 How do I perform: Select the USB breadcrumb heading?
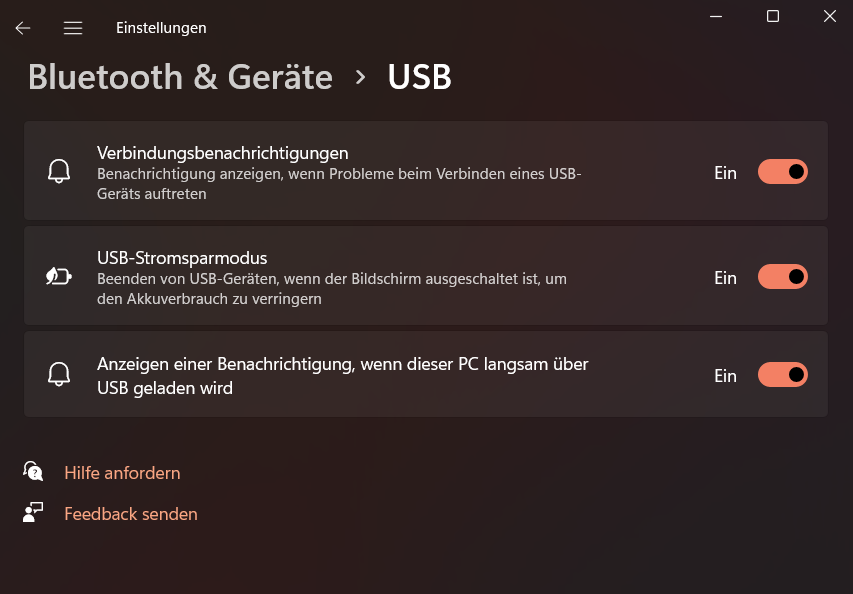[x=420, y=77]
